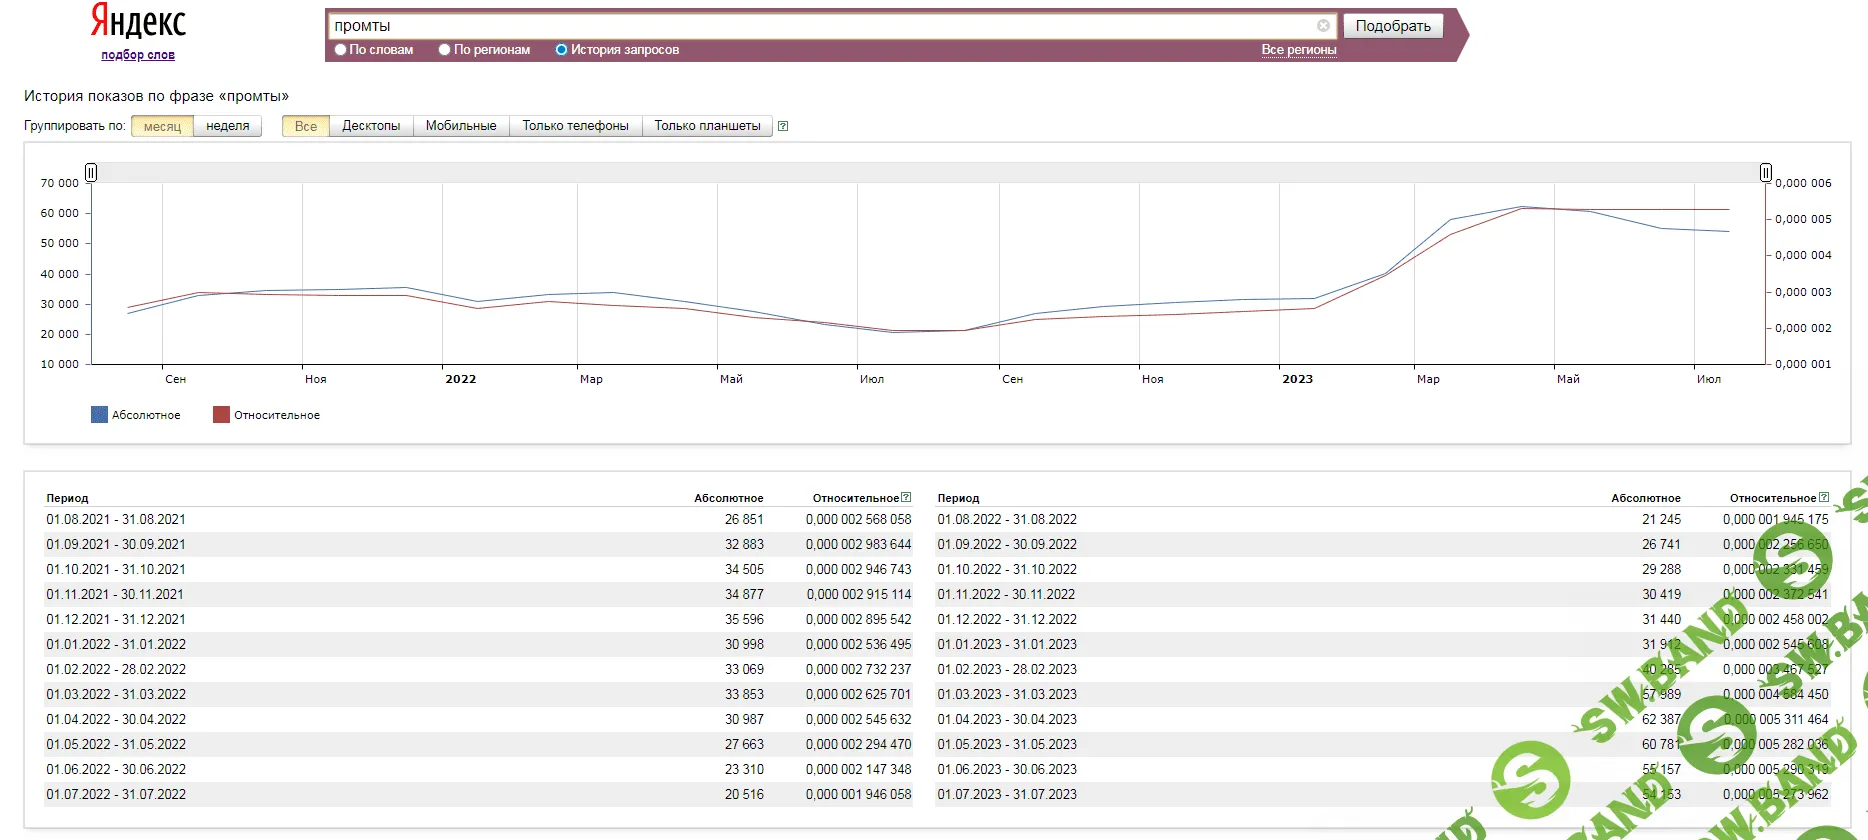The image size is (1868, 840).
Task: Click the blue Абсолютное legend icon
Action: pyautogui.click(x=99, y=415)
